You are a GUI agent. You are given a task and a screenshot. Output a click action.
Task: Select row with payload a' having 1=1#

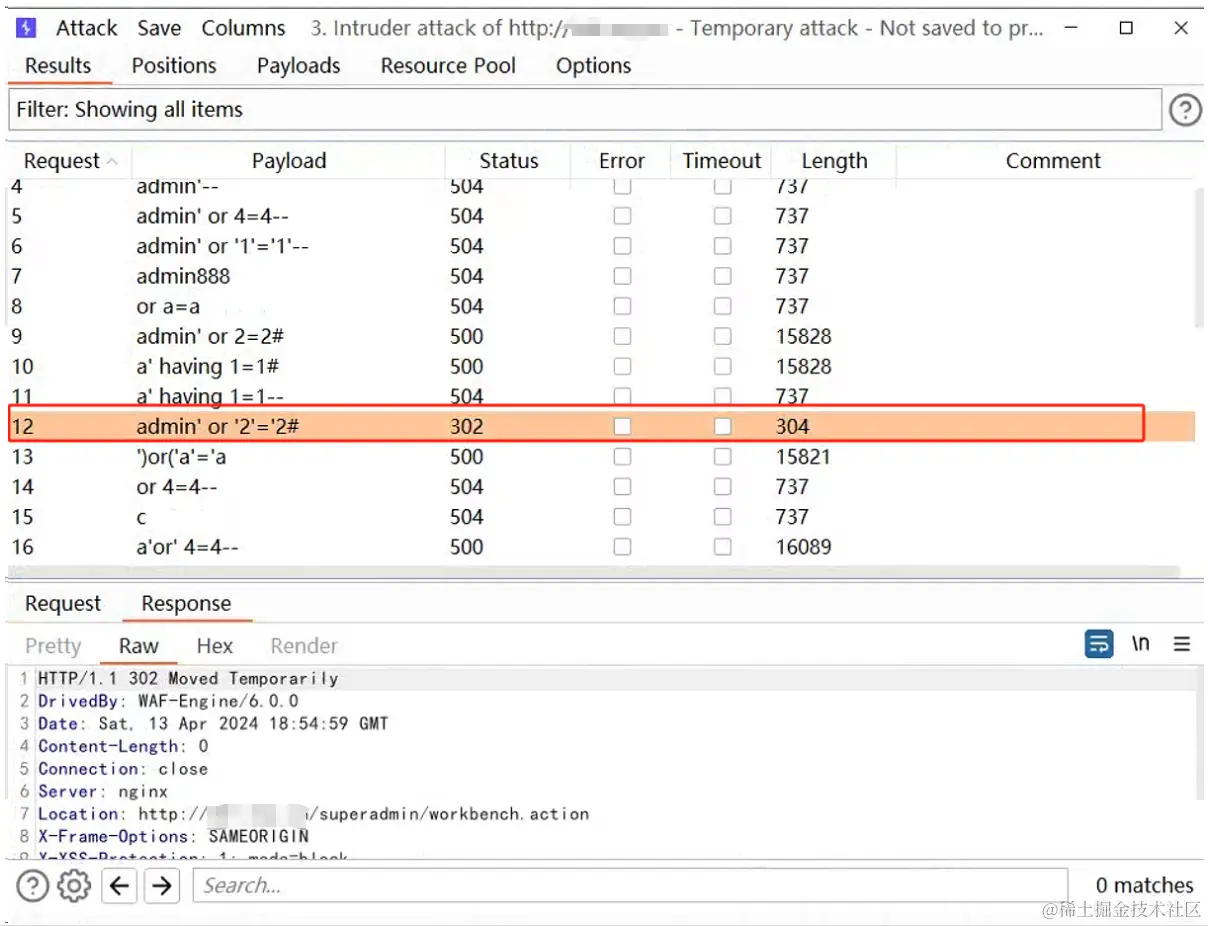click(600, 366)
